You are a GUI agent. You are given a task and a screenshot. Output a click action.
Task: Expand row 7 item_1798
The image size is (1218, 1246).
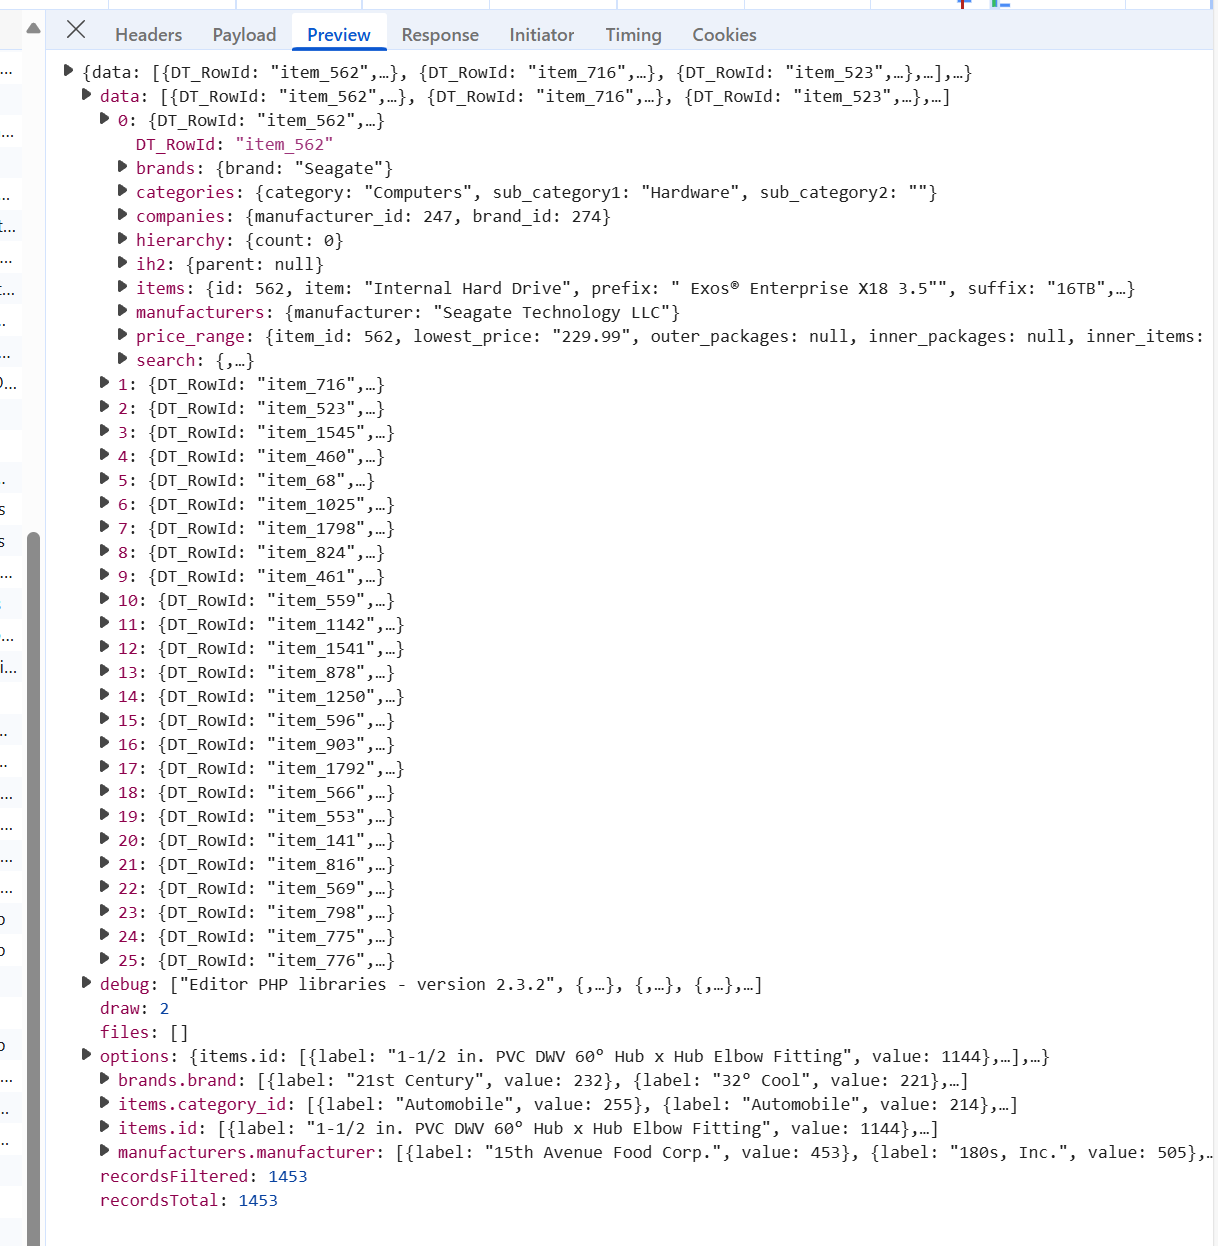[104, 526]
